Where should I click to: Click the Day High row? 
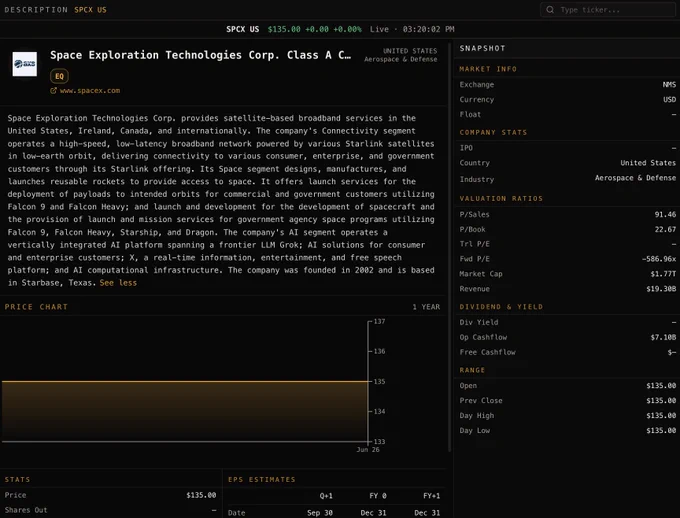coord(567,416)
